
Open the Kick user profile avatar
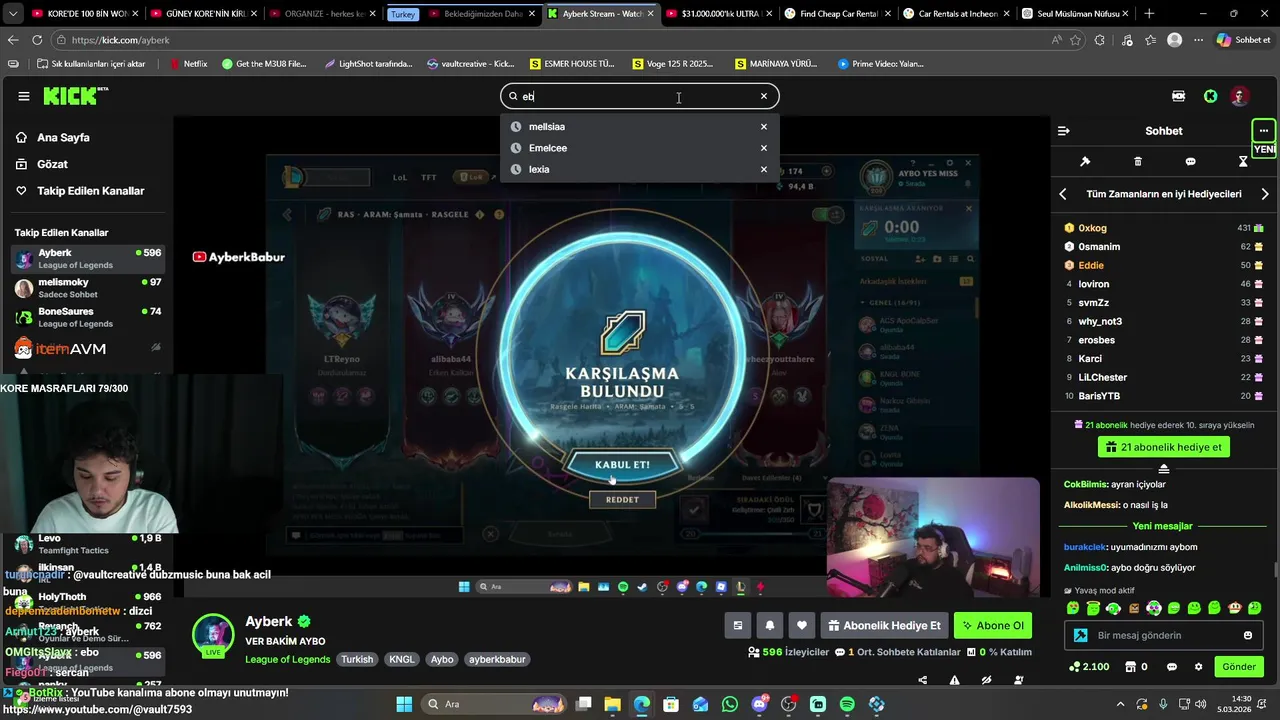point(1240,96)
